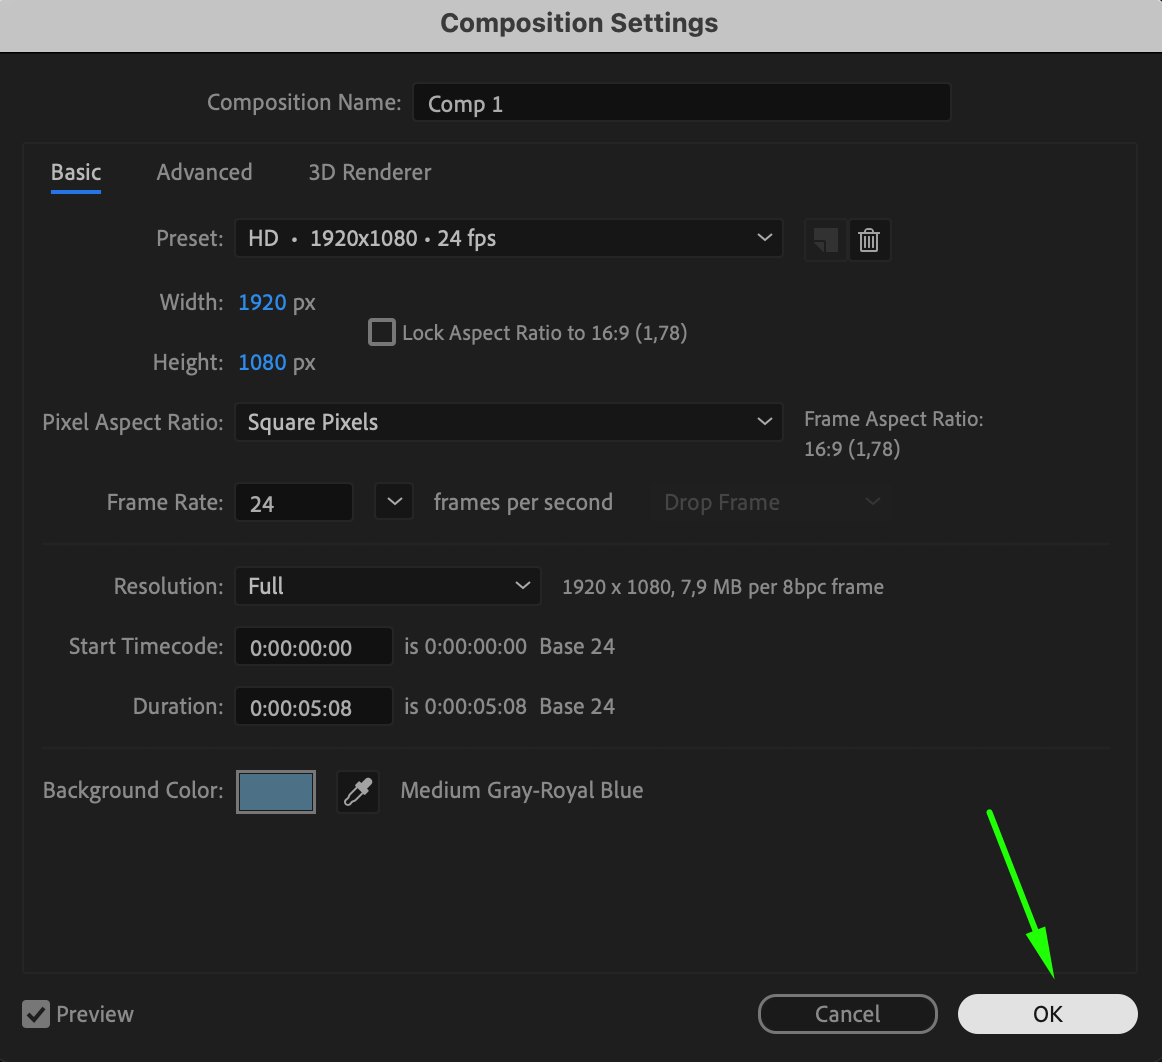This screenshot has height=1062, width=1162.
Task: Click the save preset icon
Action: coord(825,240)
